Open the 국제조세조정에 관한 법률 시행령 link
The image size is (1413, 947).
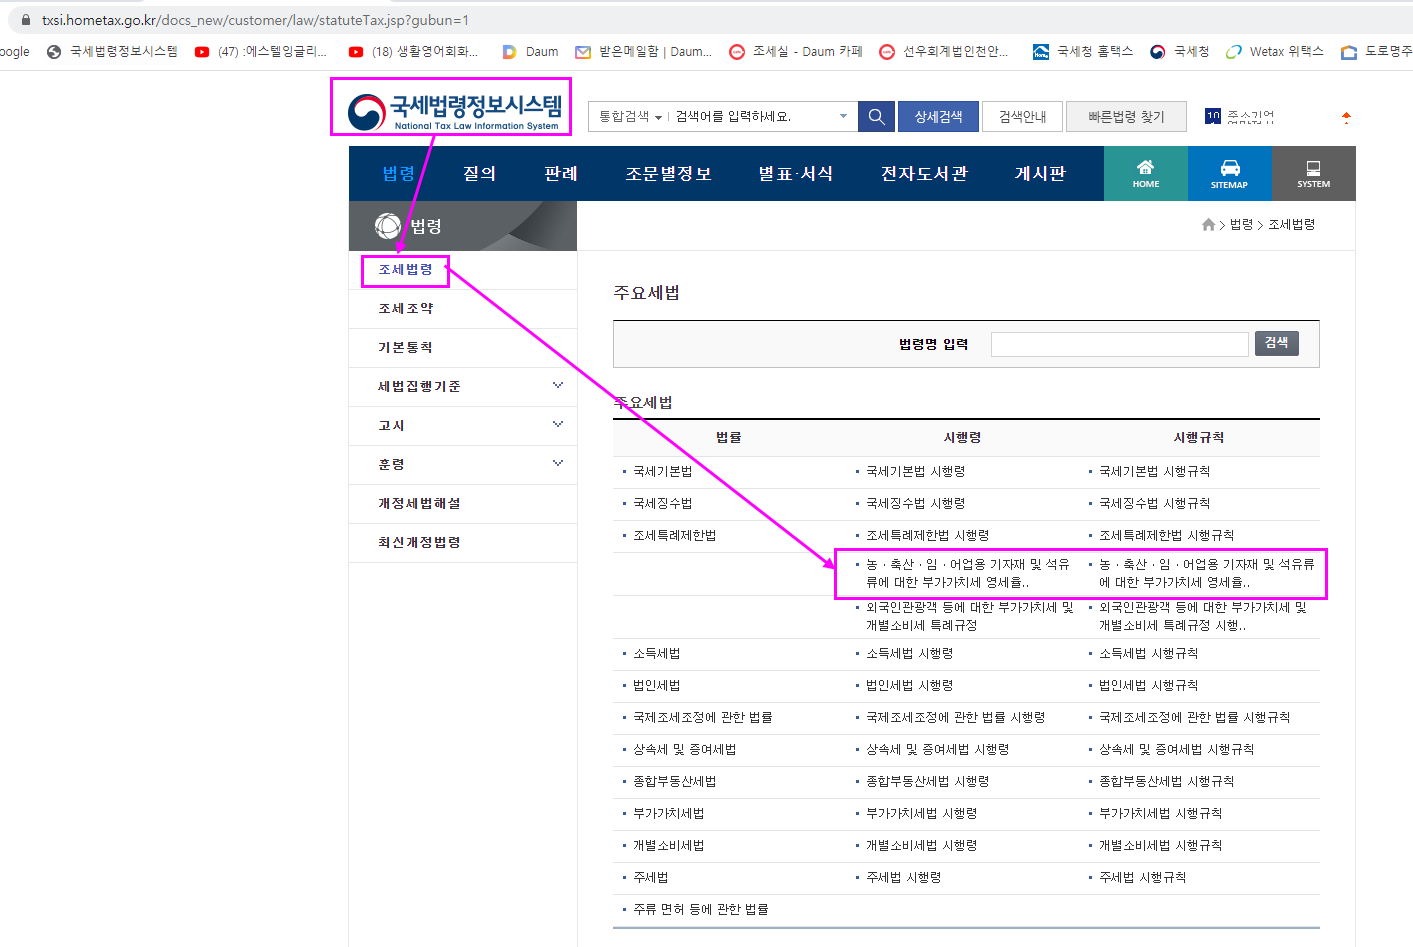click(x=955, y=718)
